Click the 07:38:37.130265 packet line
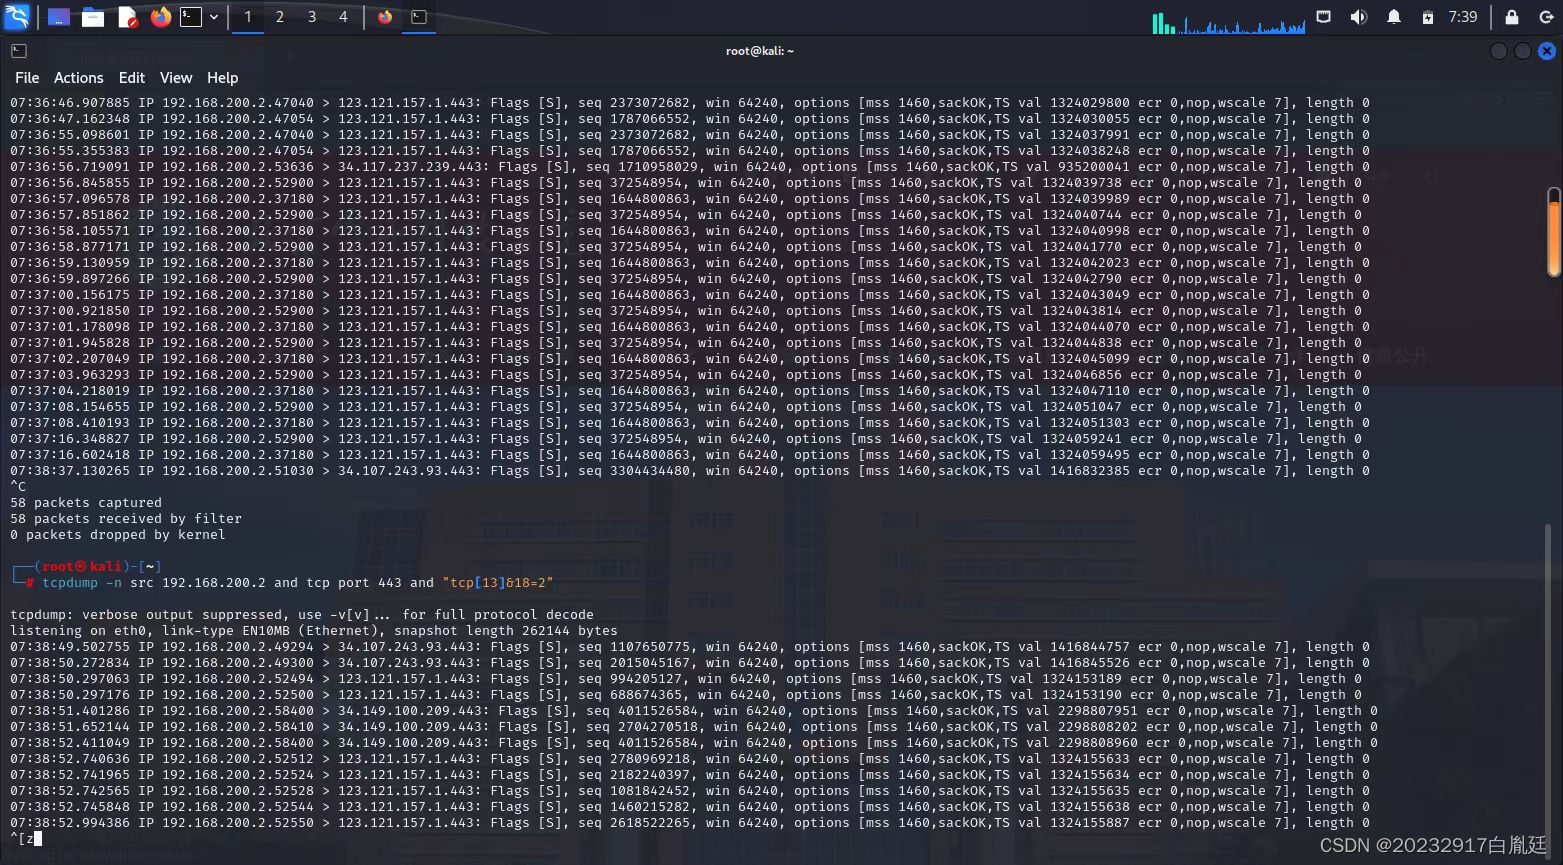The width and height of the screenshot is (1563, 865). 690,471
